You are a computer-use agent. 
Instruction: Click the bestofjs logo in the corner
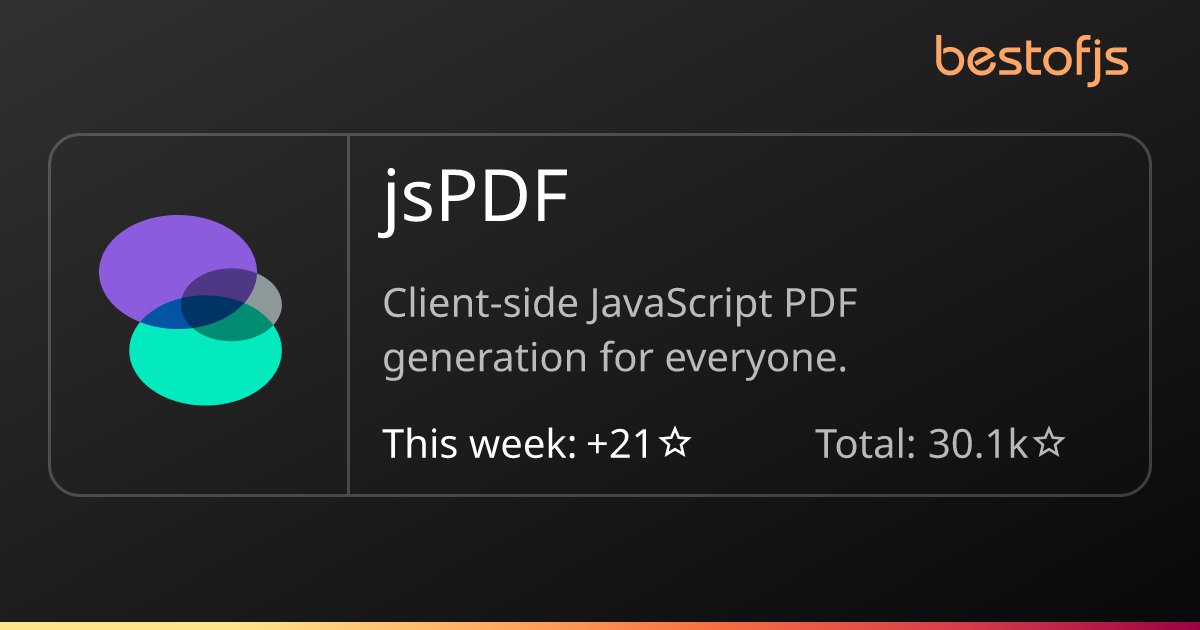(1032, 60)
